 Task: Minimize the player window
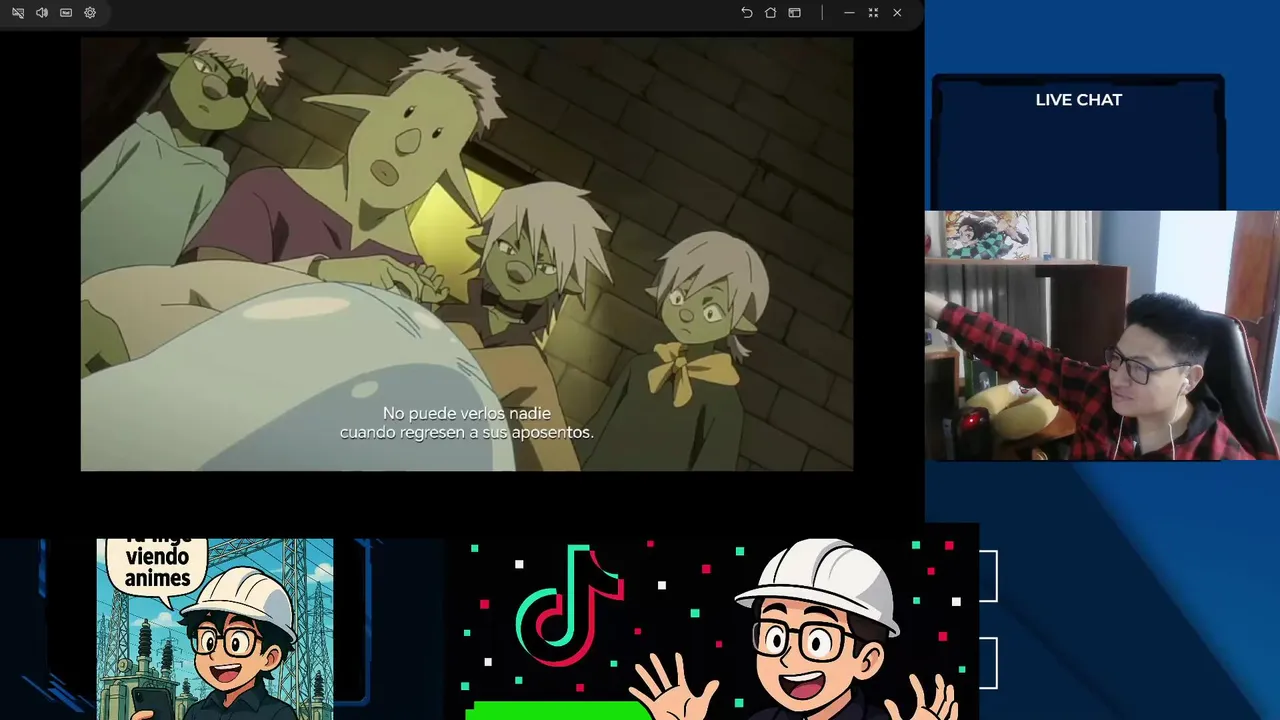pyautogui.click(x=849, y=13)
